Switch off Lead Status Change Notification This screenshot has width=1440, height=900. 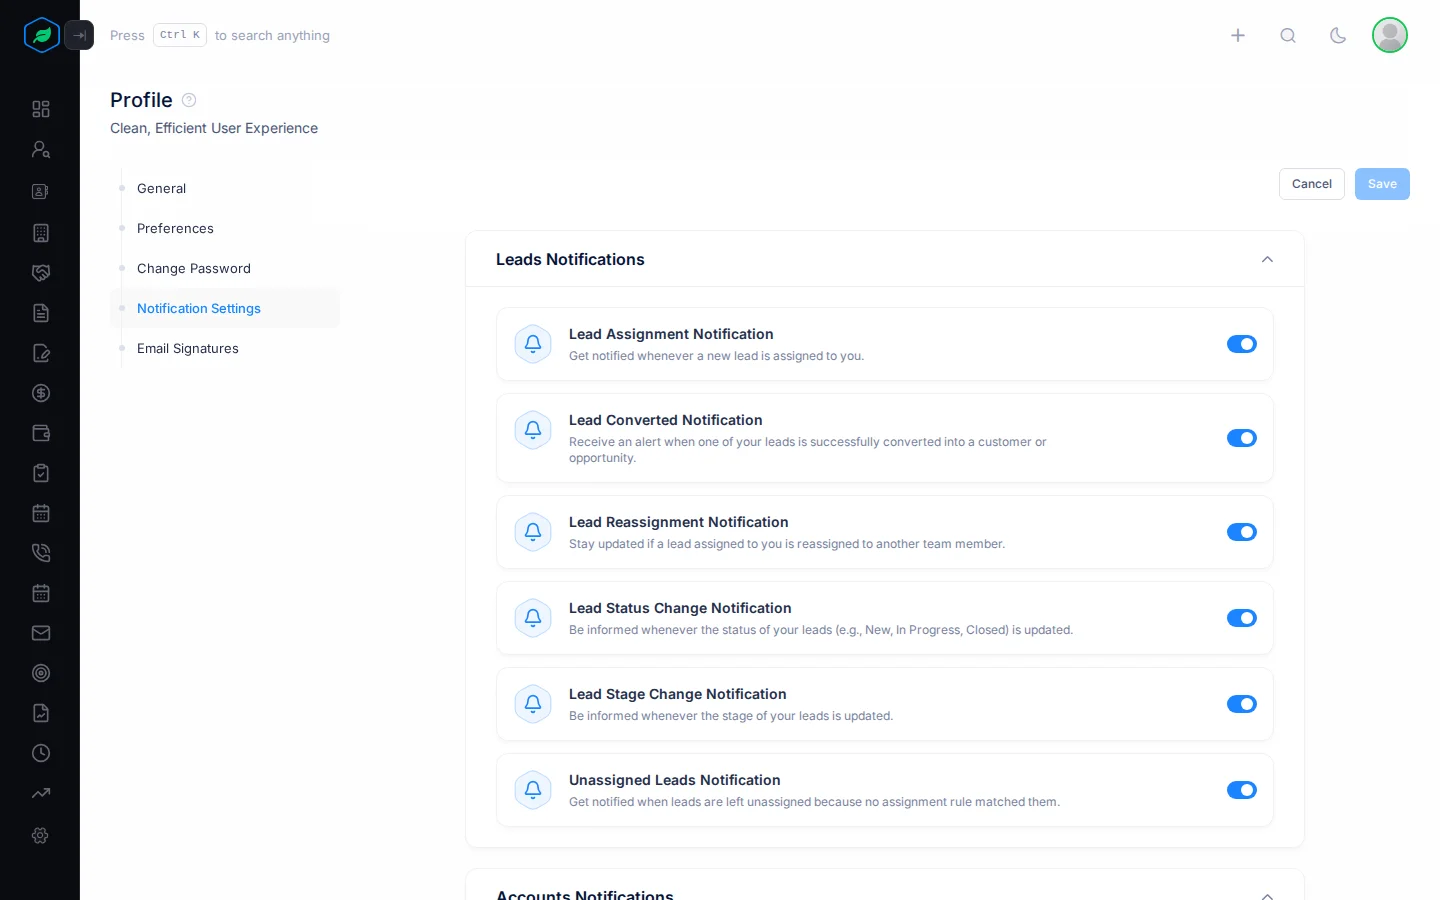[x=1242, y=618]
